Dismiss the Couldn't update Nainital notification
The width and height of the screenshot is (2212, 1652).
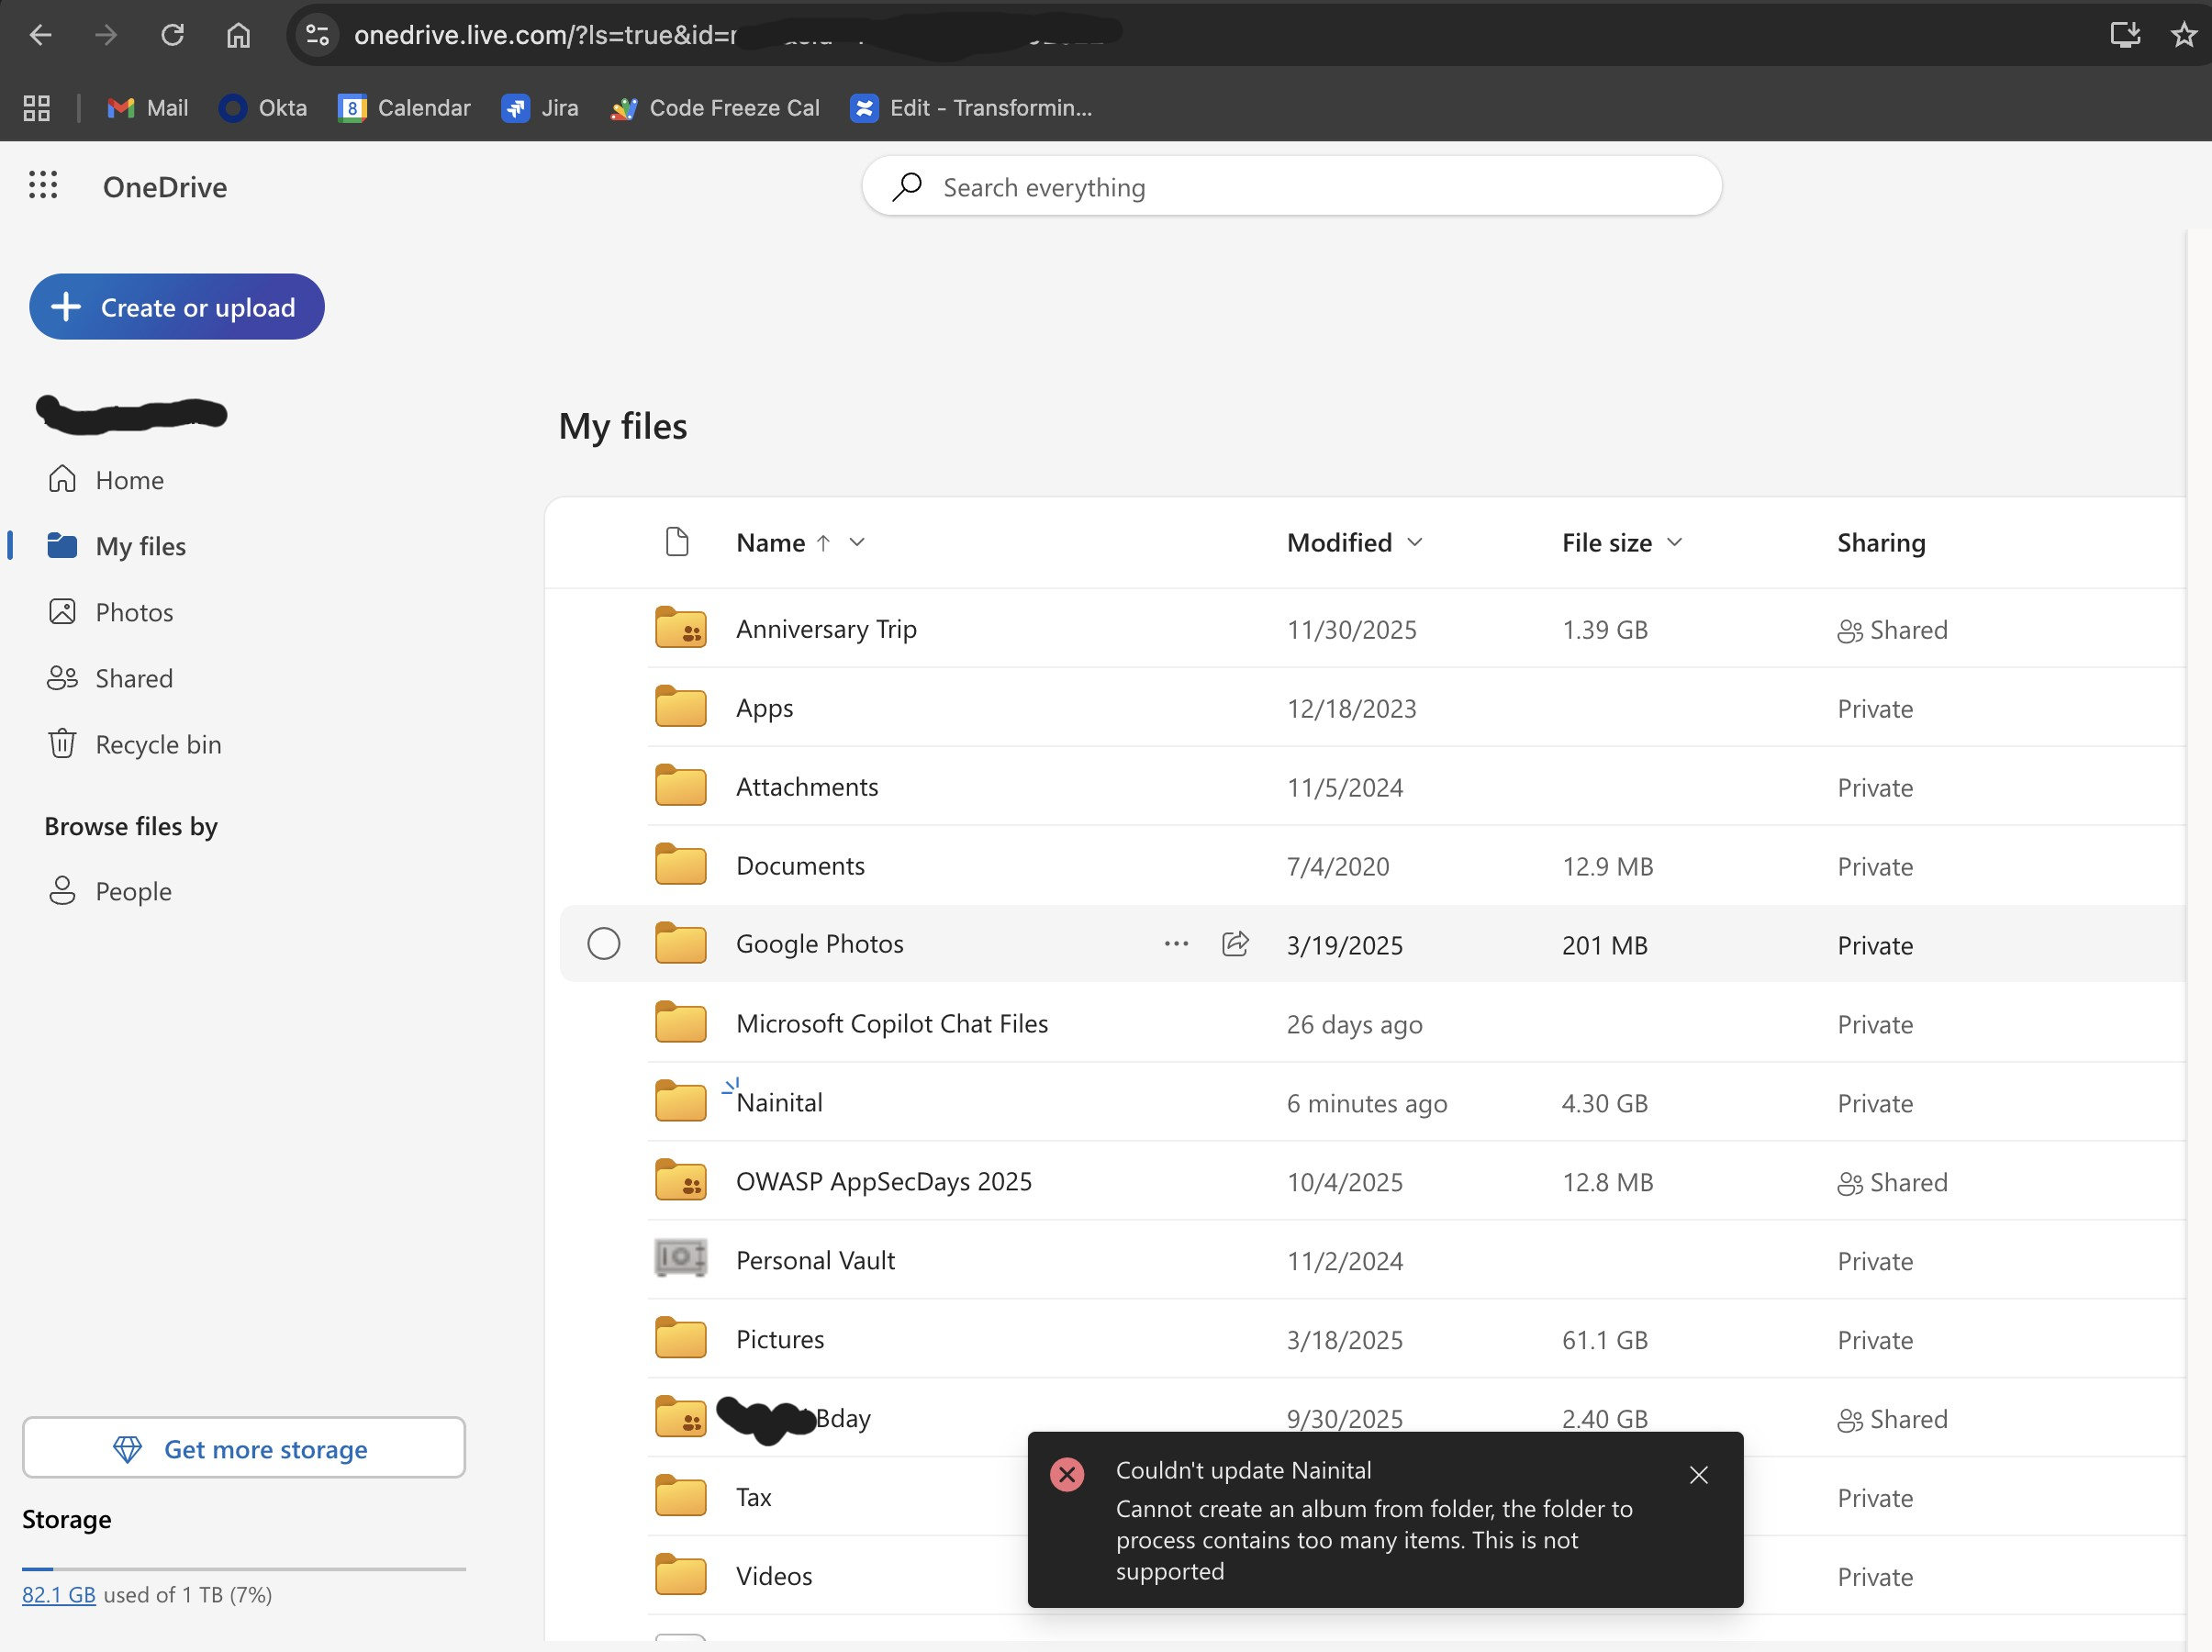point(1698,1475)
